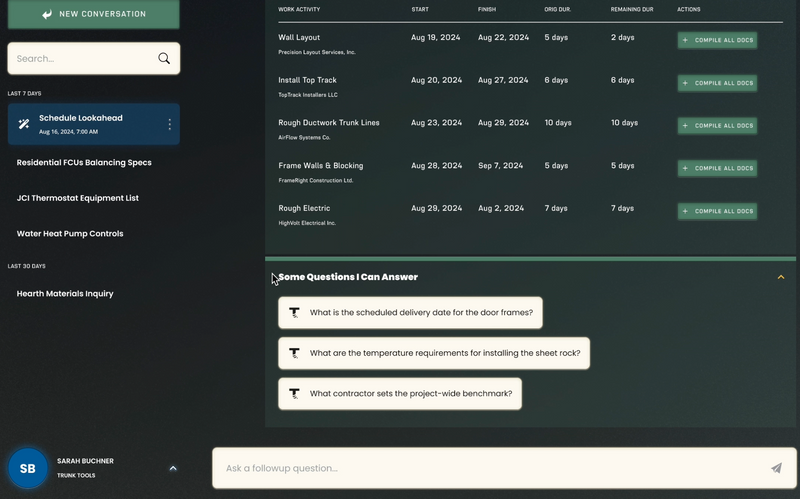
Task: Compile all docs for Wall Layout
Action: [717, 41]
